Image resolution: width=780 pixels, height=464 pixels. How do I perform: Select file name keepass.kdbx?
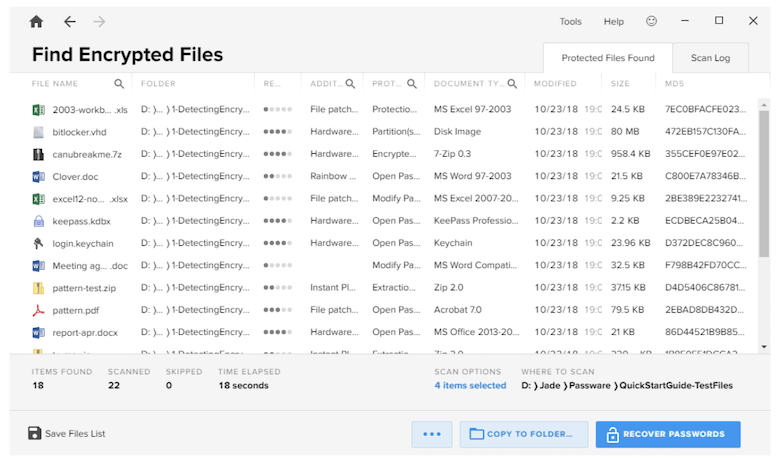click(82, 221)
